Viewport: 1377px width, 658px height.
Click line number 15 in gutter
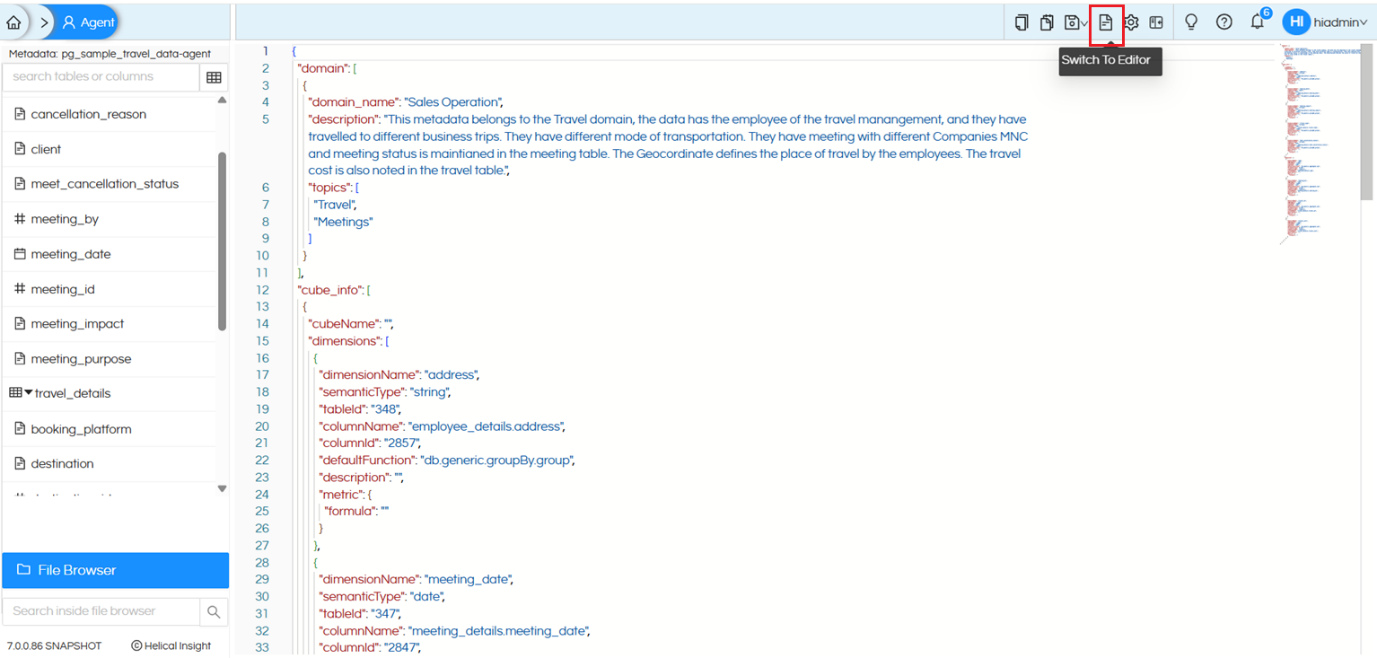pos(263,341)
